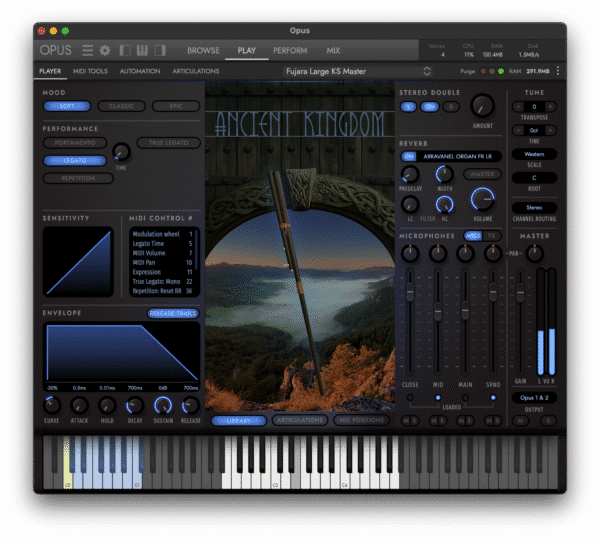The image size is (600, 538).
Task: Move the Close mic volume fader
Action: [x=410, y=292]
